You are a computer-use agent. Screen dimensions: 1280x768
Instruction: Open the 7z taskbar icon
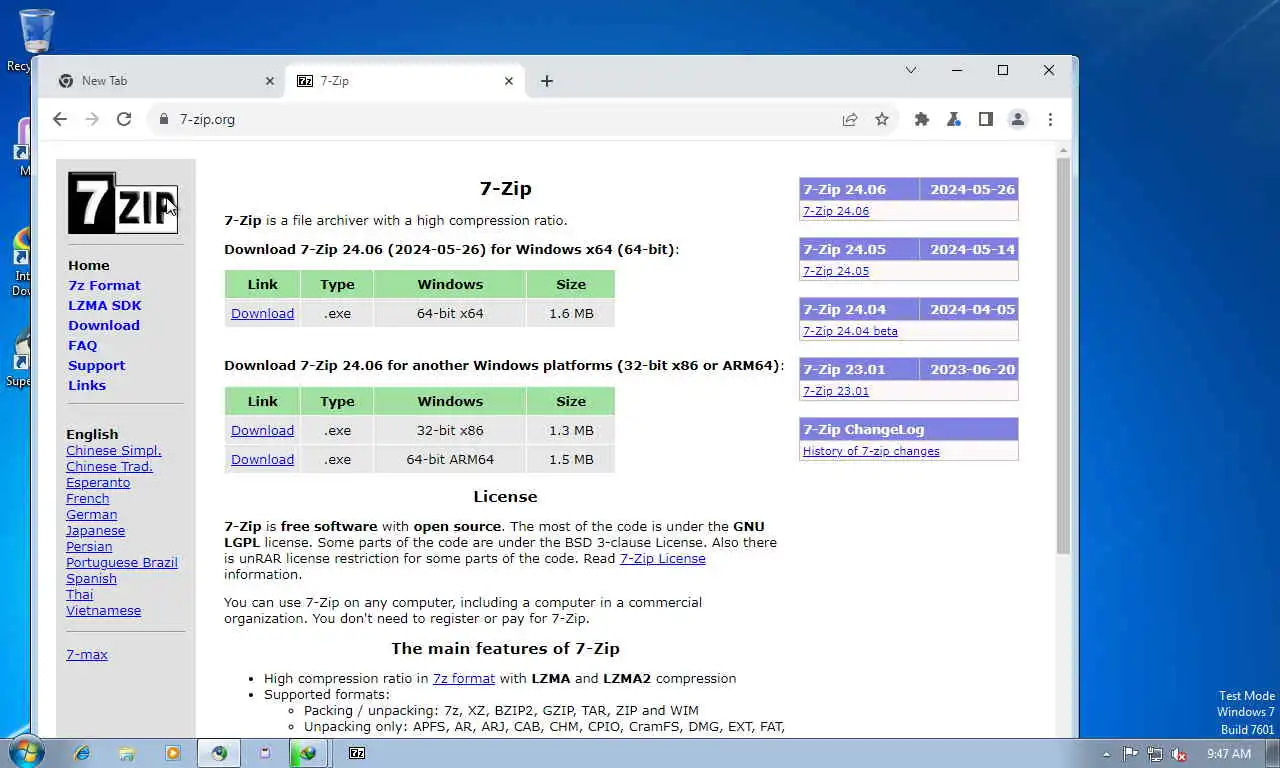click(x=357, y=753)
